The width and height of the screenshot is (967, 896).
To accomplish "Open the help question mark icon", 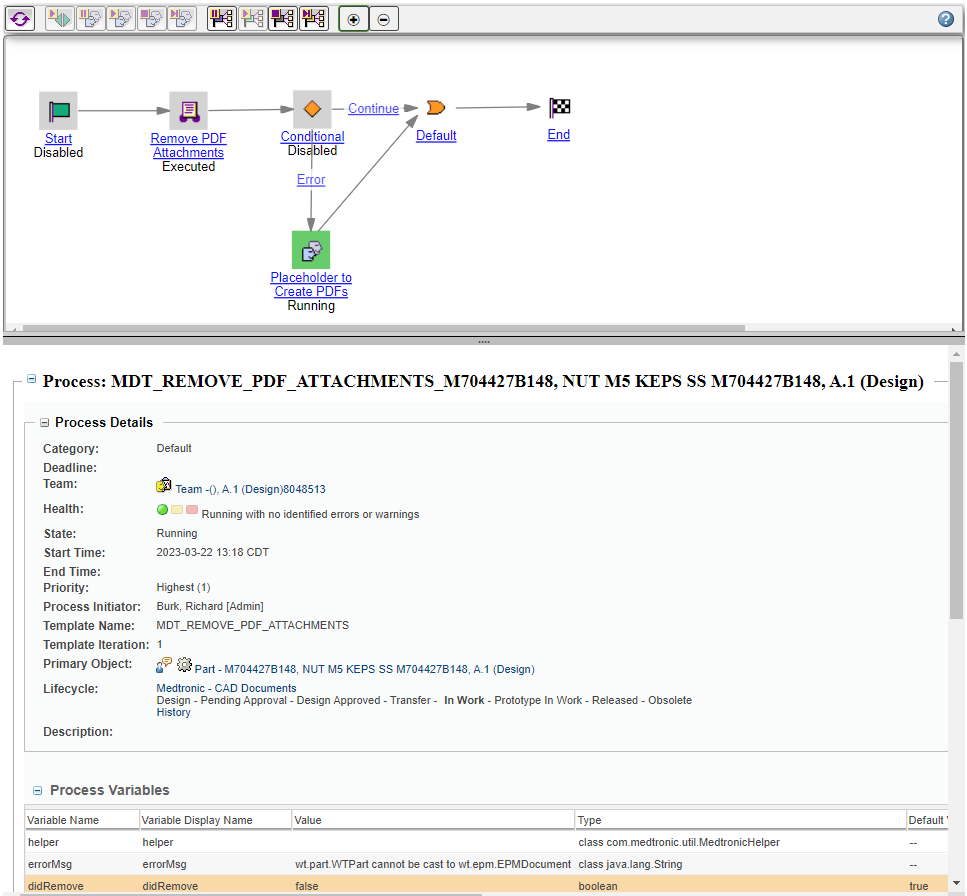I will (945, 18).
